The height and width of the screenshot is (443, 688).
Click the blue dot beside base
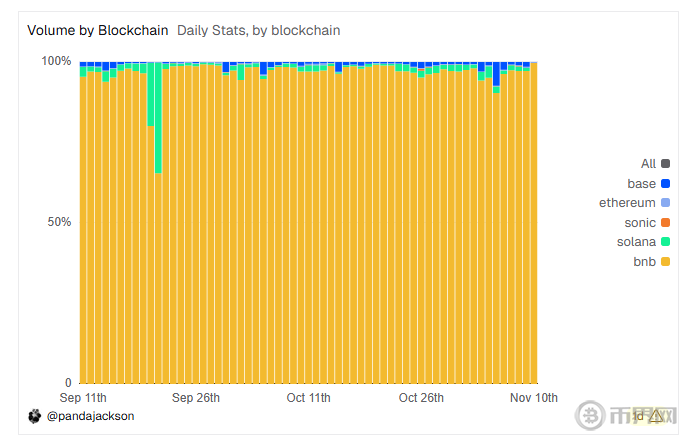point(666,183)
